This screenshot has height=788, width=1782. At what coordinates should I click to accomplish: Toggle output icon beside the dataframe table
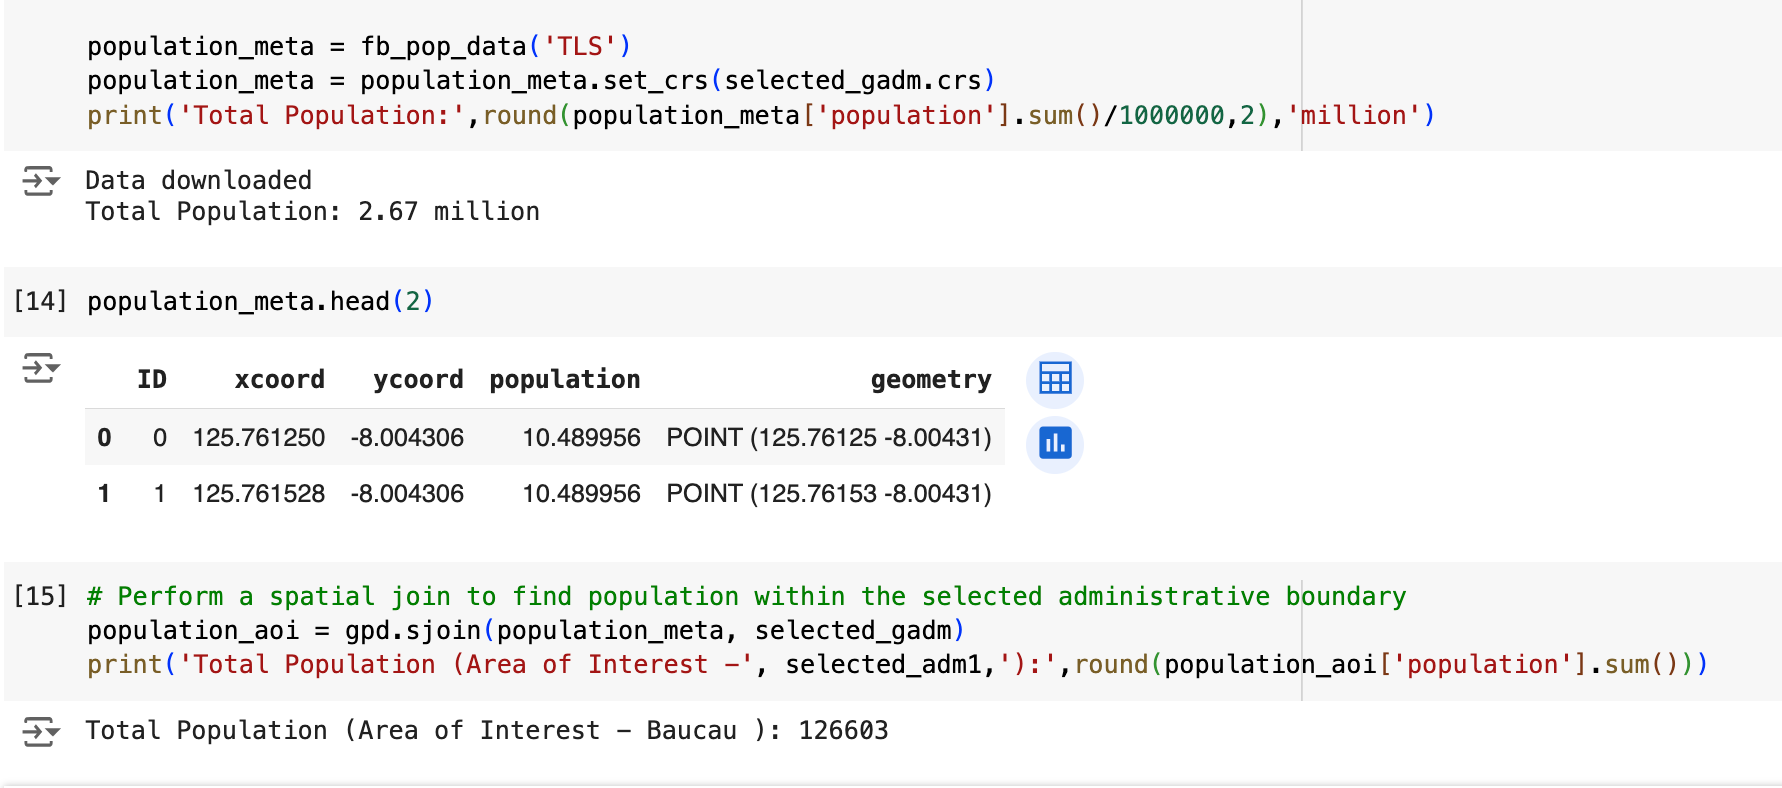click(41, 368)
